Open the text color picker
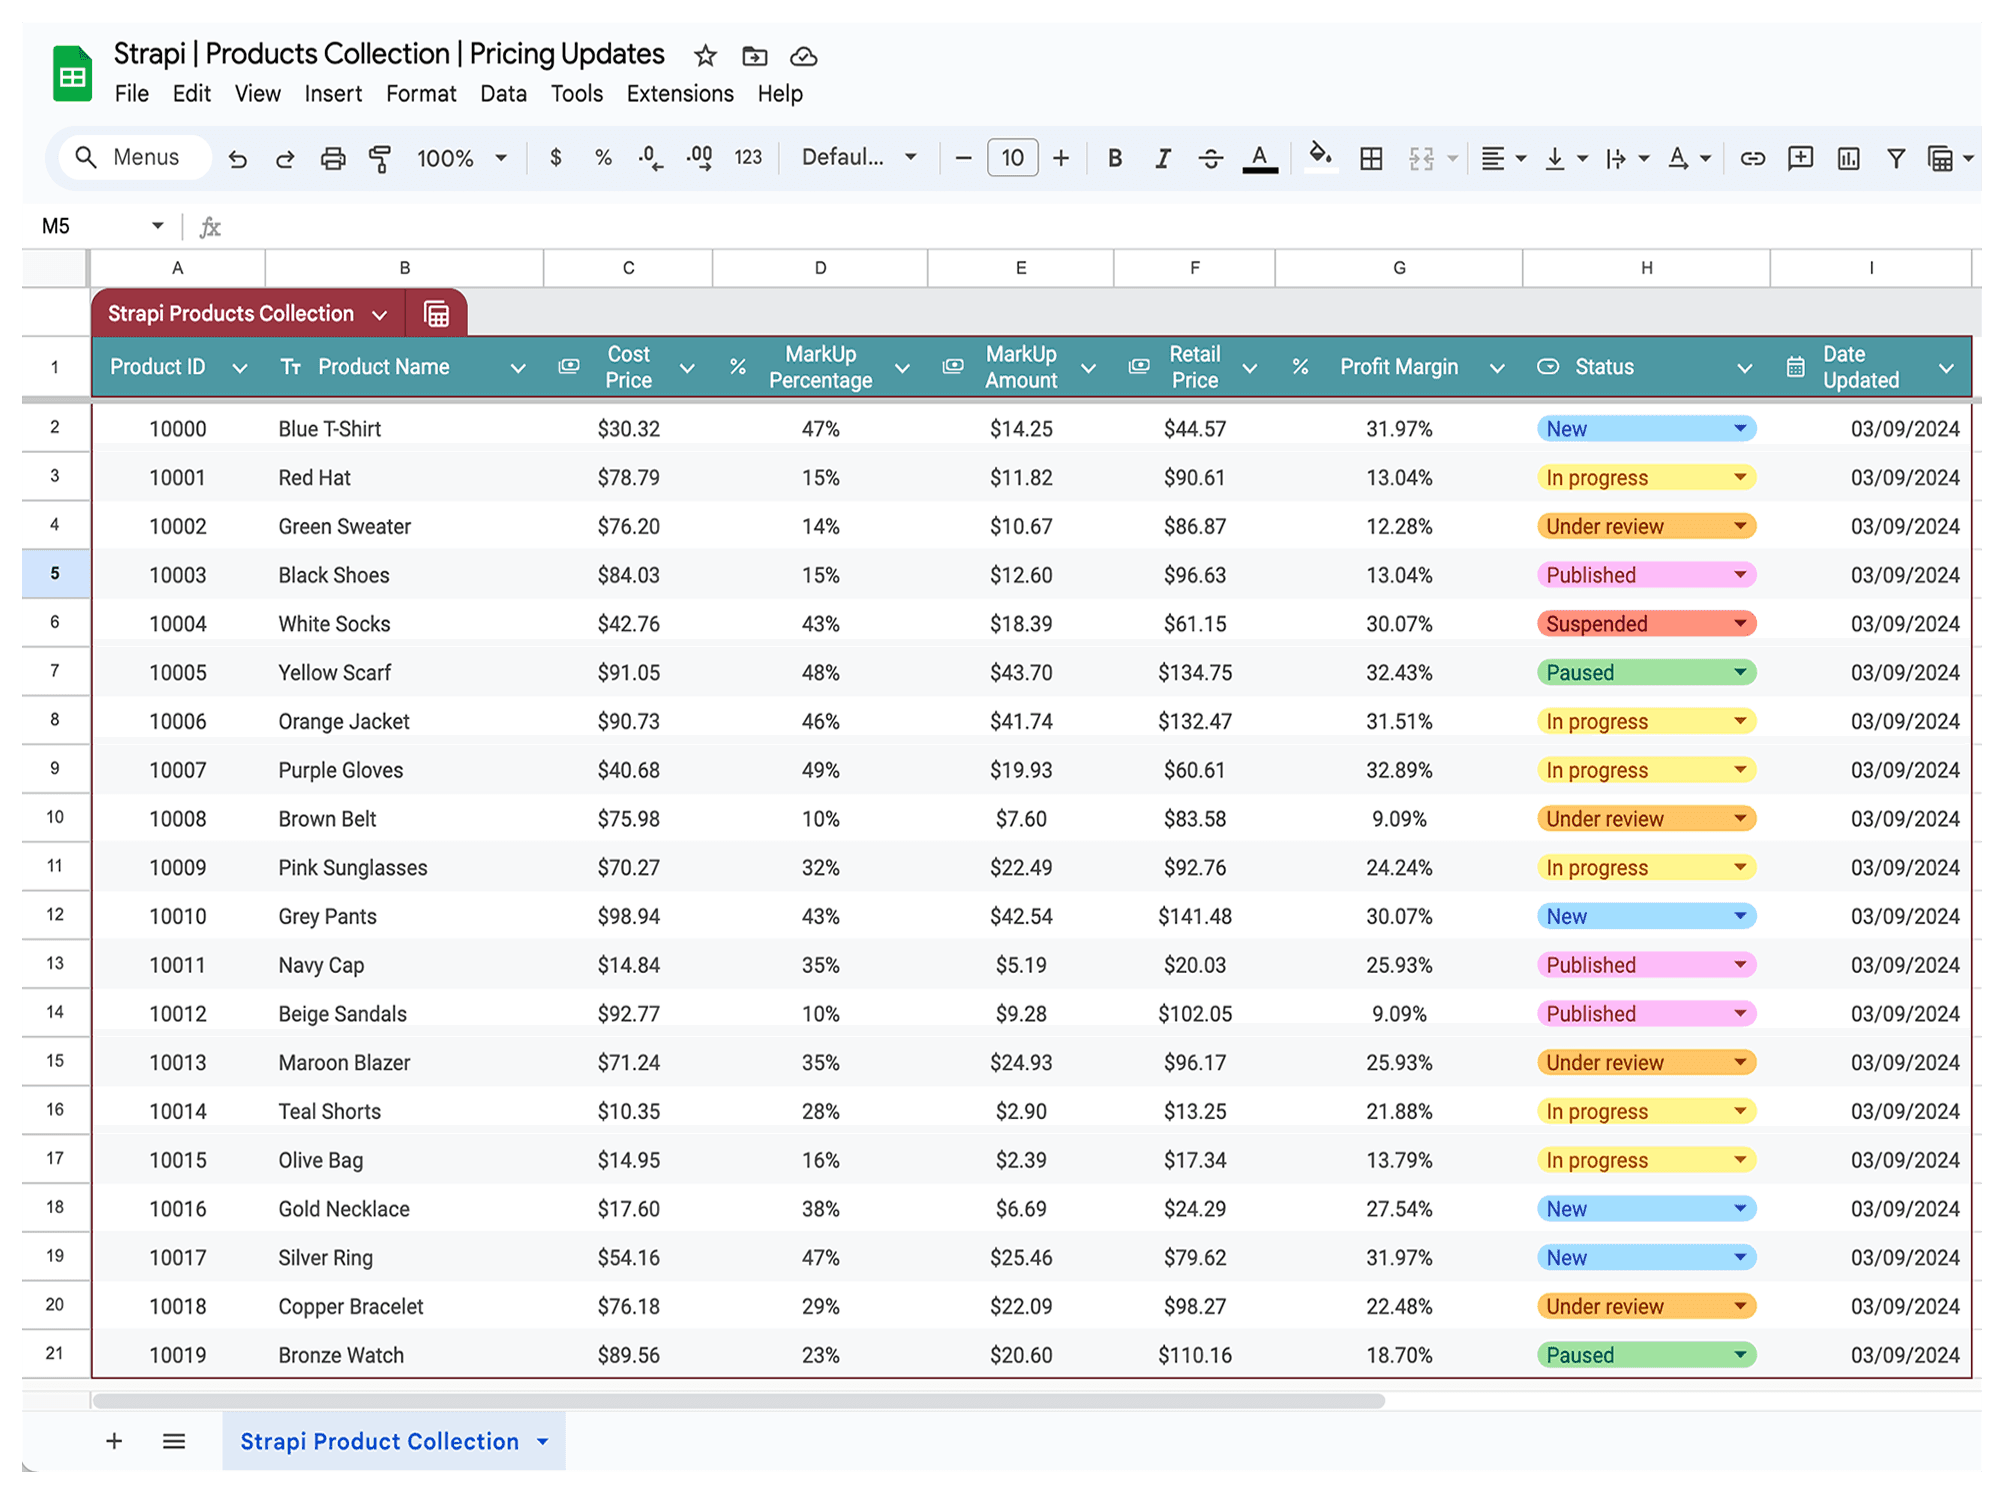The height and width of the screenshot is (1500, 2000). click(x=1260, y=158)
